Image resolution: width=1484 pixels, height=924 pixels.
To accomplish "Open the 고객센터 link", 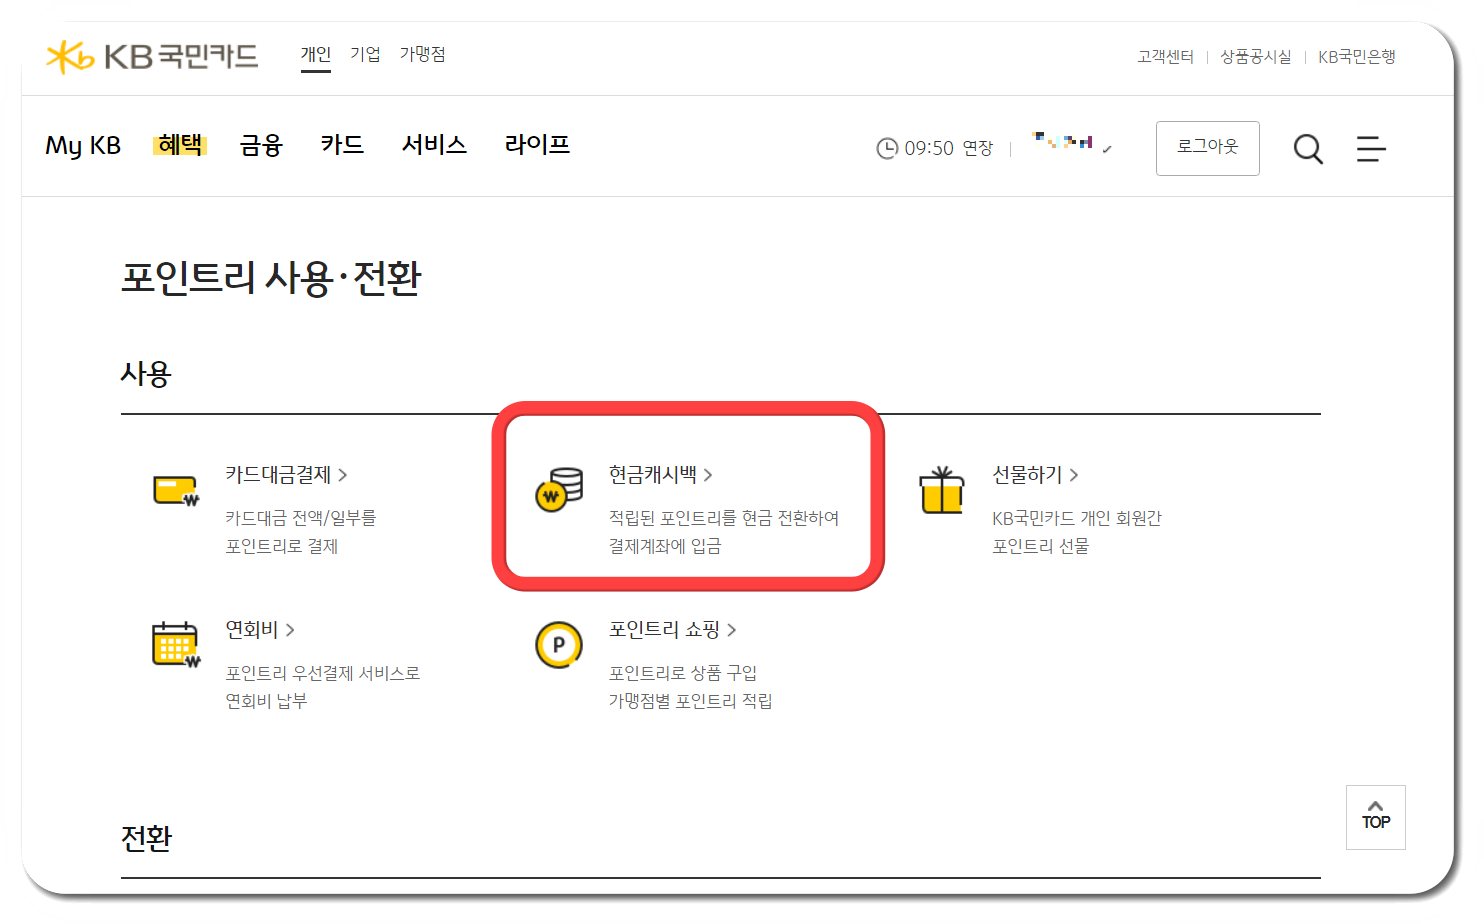I will click(x=1164, y=57).
